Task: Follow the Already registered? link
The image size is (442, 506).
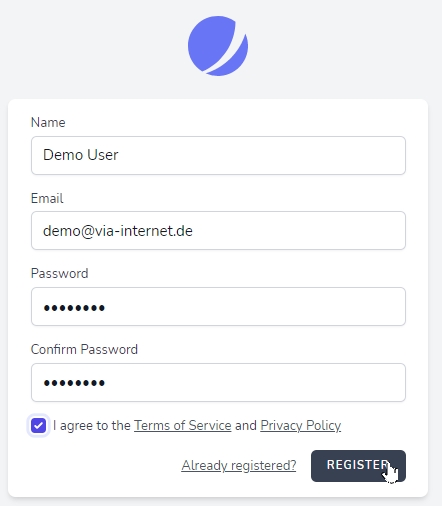Action: point(239,465)
